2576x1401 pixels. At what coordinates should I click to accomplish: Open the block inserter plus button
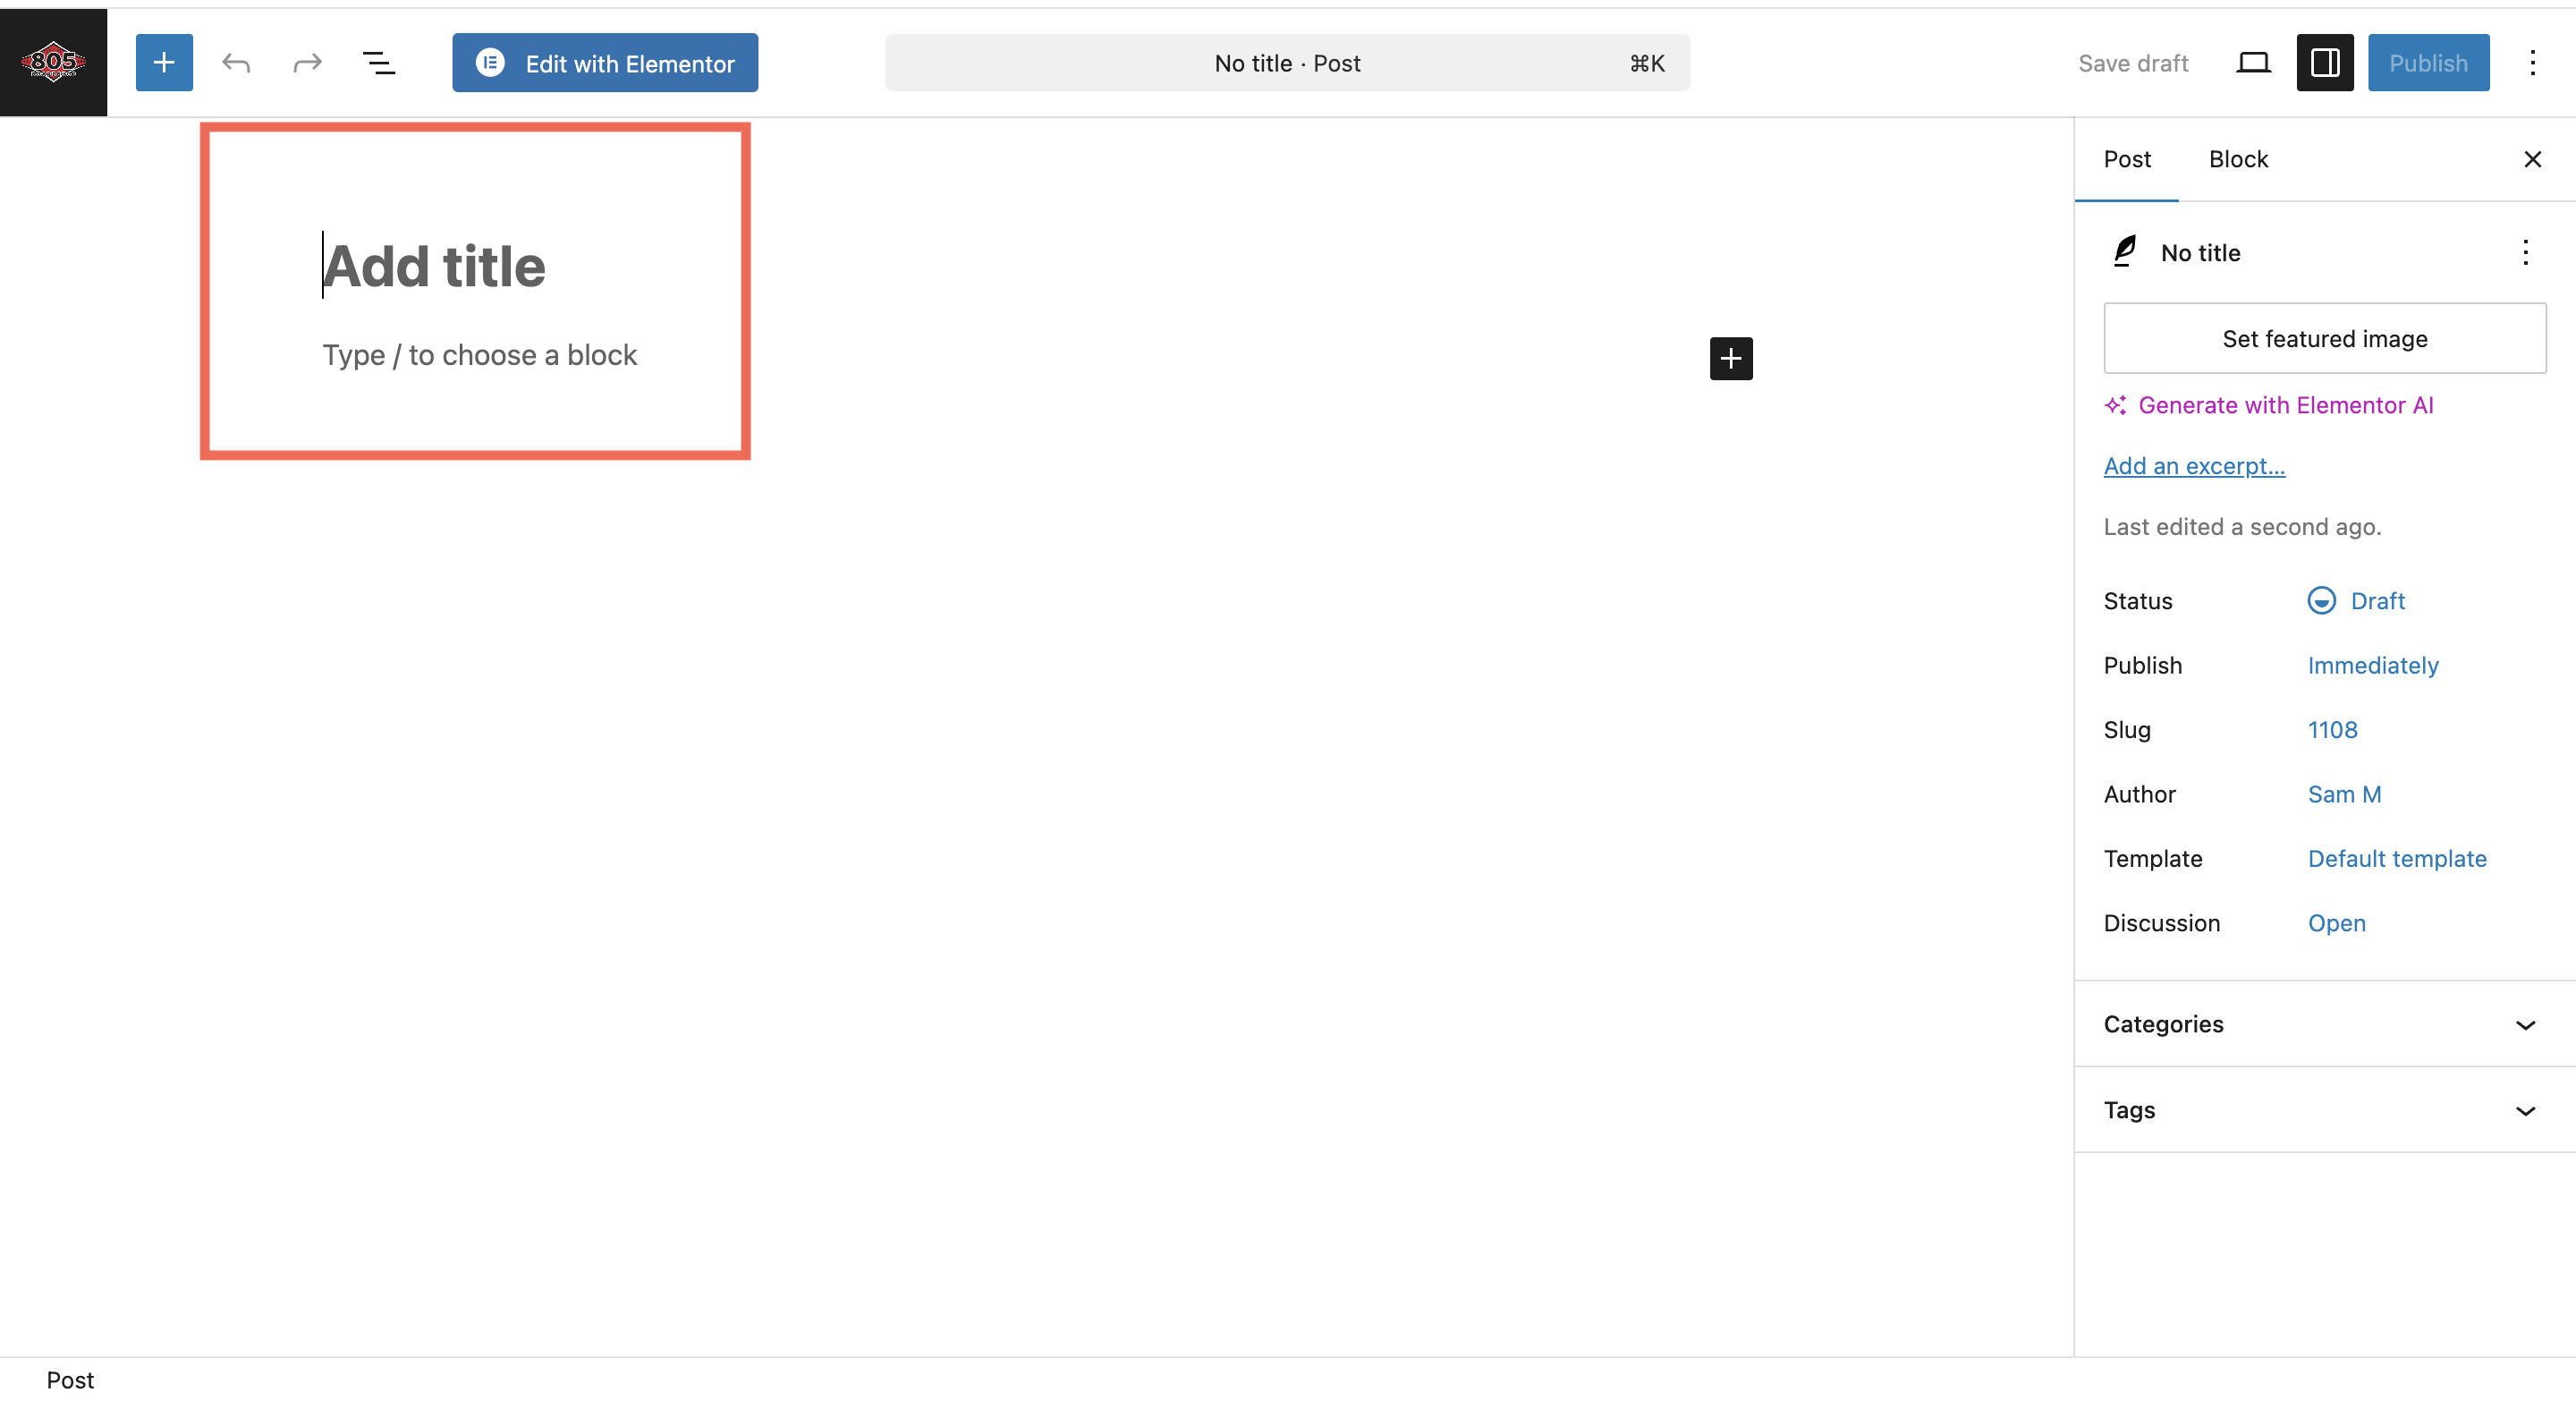coord(164,63)
